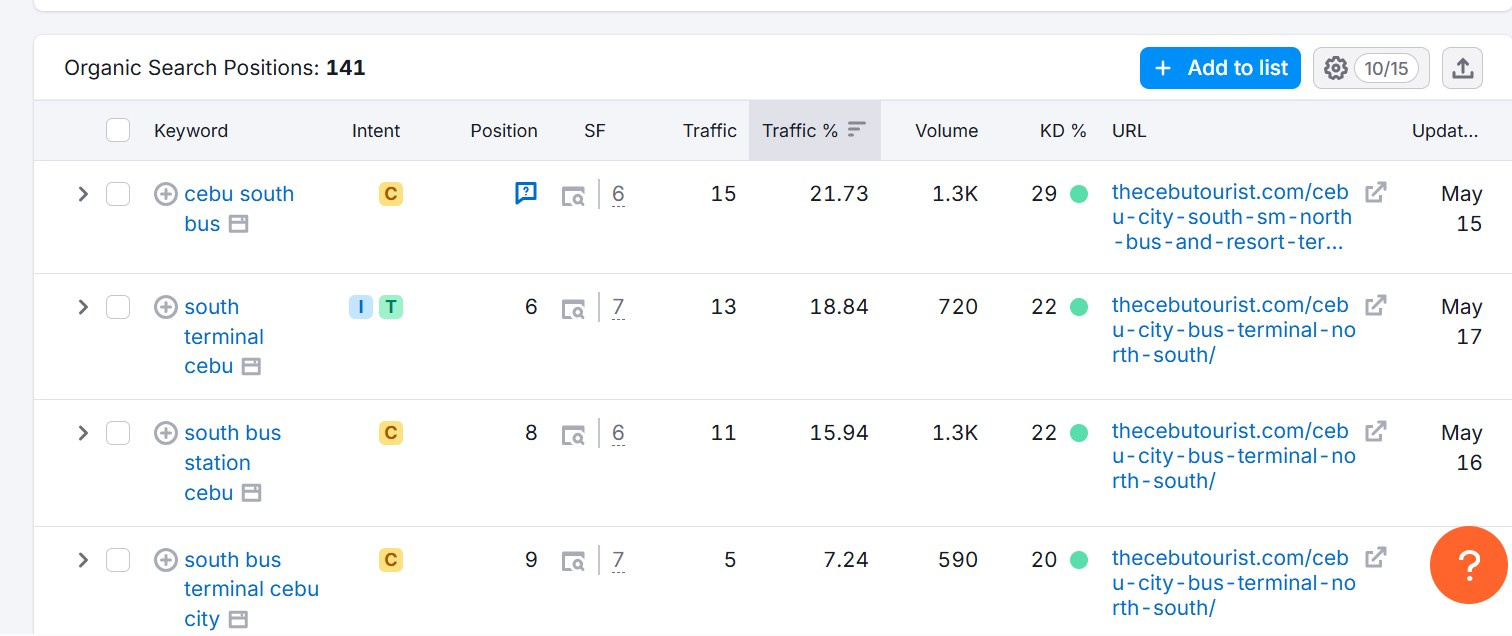Click plus icon beside south terminal cebu
This screenshot has height=636, width=1512.
point(166,307)
